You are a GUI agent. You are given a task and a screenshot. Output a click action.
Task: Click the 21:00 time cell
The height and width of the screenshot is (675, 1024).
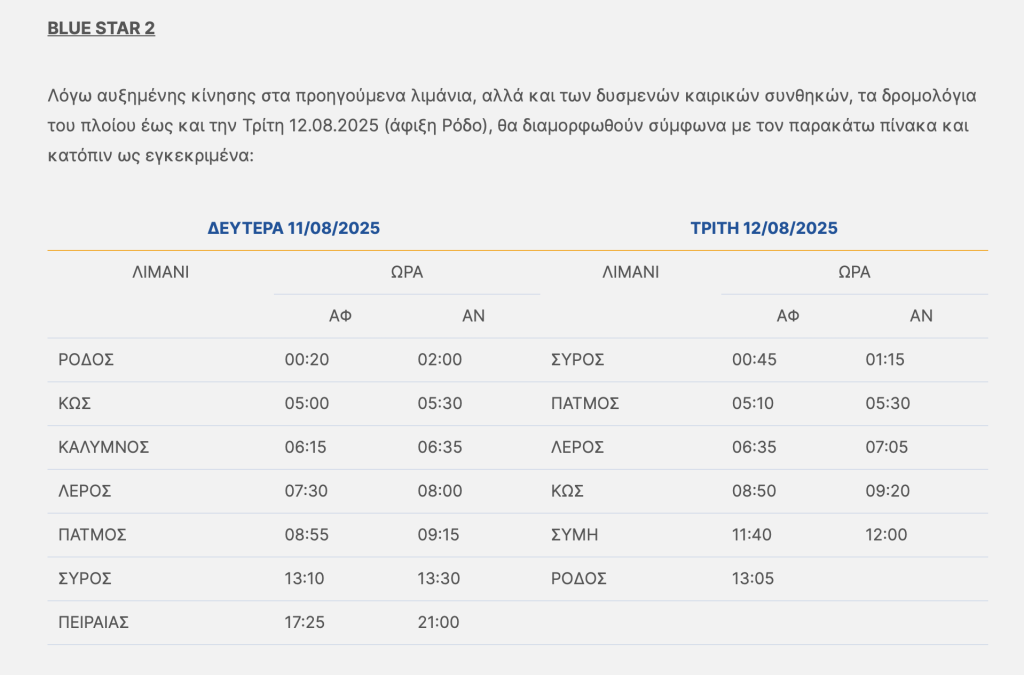coord(439,622)
